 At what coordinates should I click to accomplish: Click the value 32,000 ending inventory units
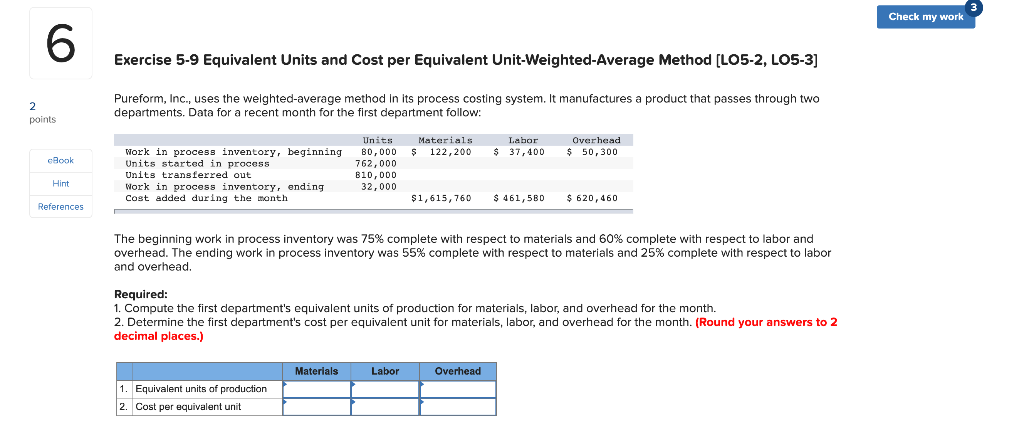click(x=379, y=187)
